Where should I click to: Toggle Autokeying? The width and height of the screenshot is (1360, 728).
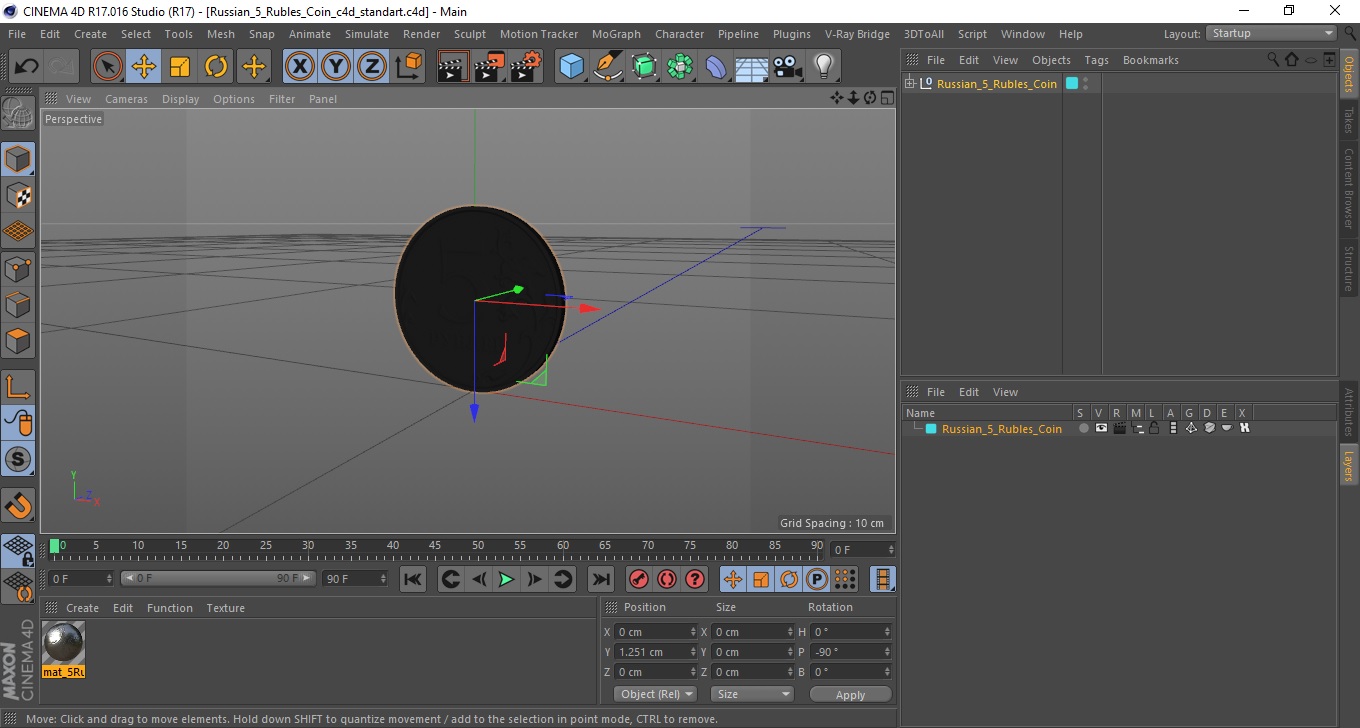pyautogui.click(x=667, y=579)
